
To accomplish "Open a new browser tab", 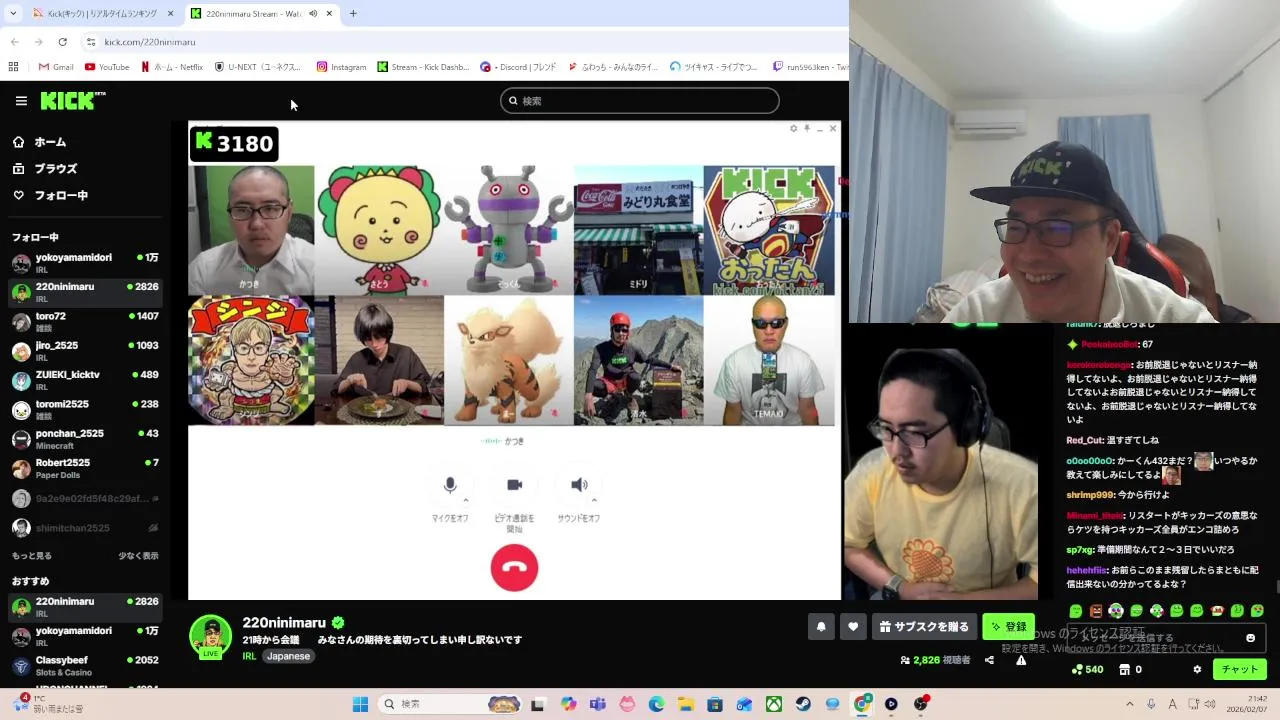I will pyautogui.click(x=353, y=13).
